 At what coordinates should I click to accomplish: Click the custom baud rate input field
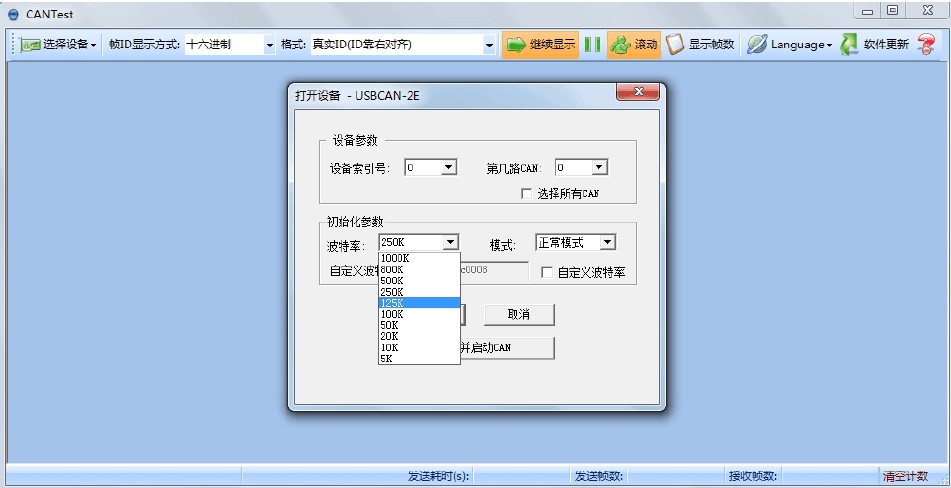(x=494, y=270)
